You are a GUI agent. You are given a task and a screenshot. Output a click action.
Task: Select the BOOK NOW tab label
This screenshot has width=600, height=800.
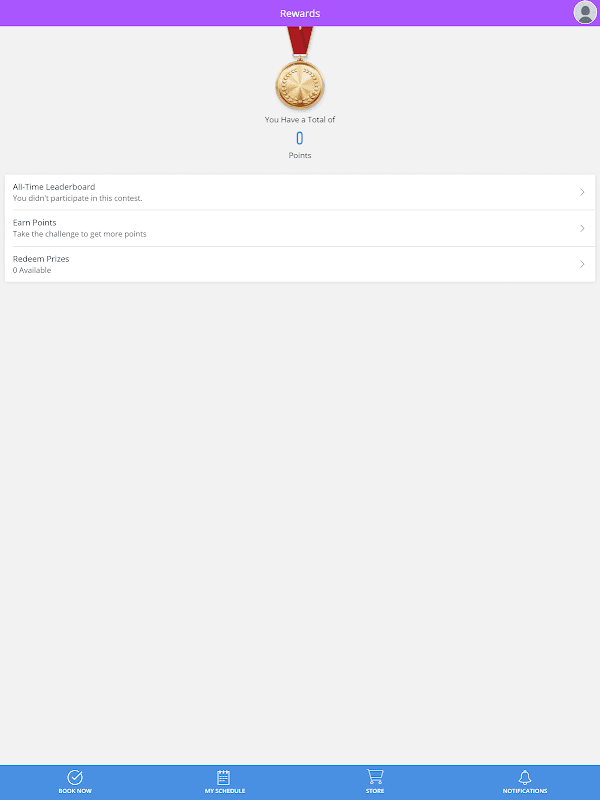[x=75, y=791]
